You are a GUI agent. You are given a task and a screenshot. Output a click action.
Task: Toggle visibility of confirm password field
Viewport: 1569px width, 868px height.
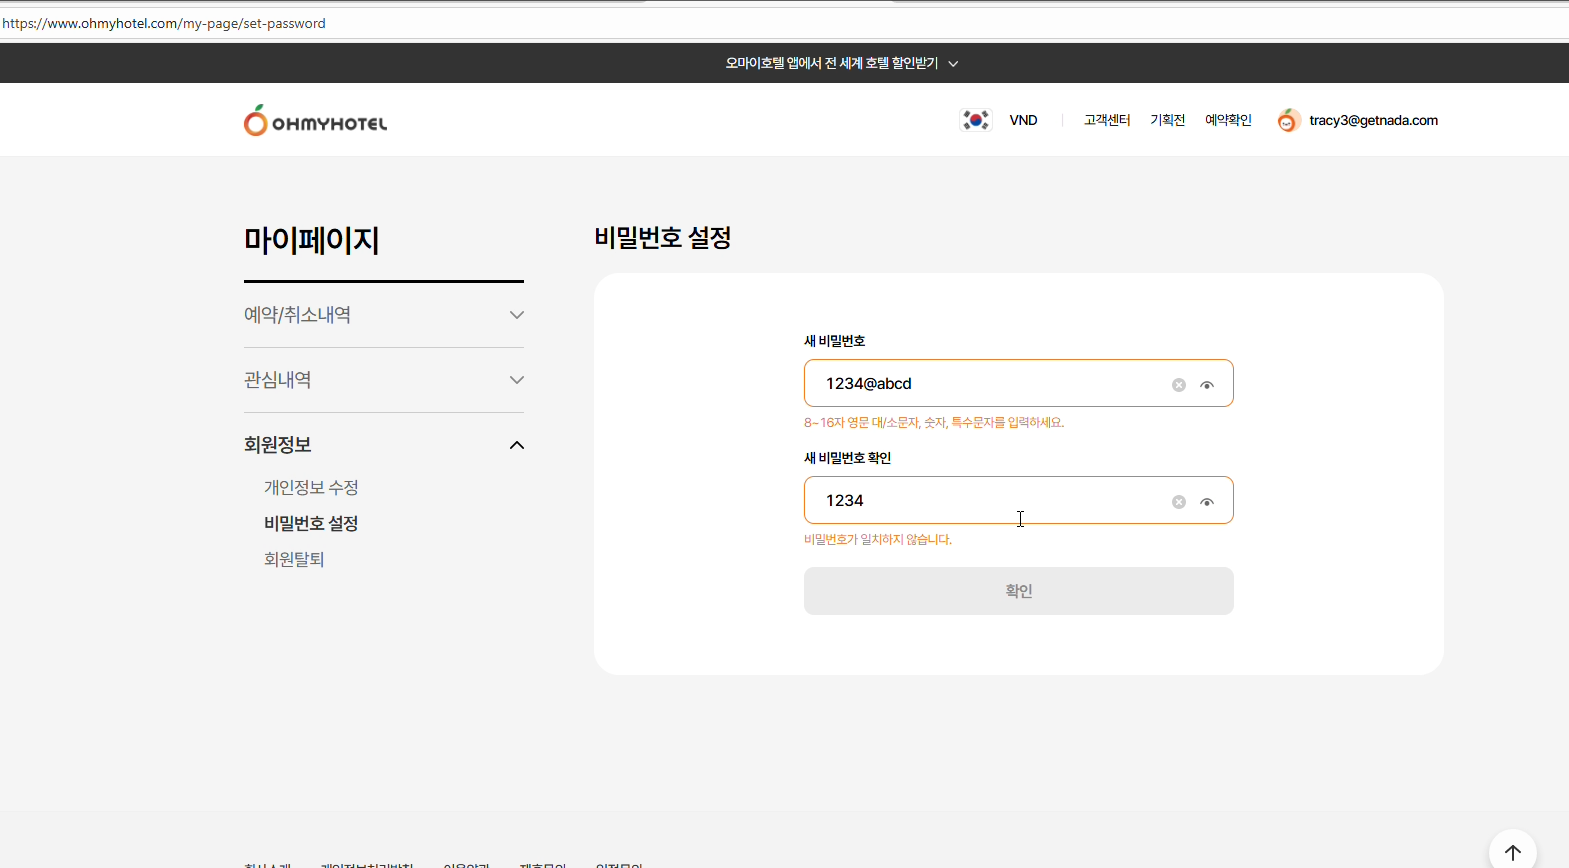[1207, 502]
